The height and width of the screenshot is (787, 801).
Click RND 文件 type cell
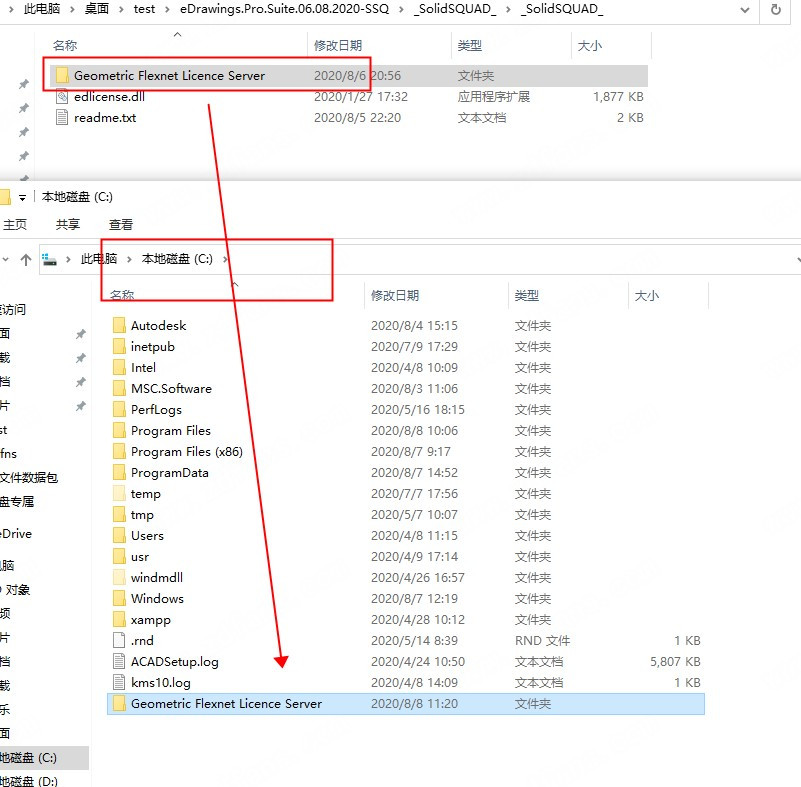[543, 640]
